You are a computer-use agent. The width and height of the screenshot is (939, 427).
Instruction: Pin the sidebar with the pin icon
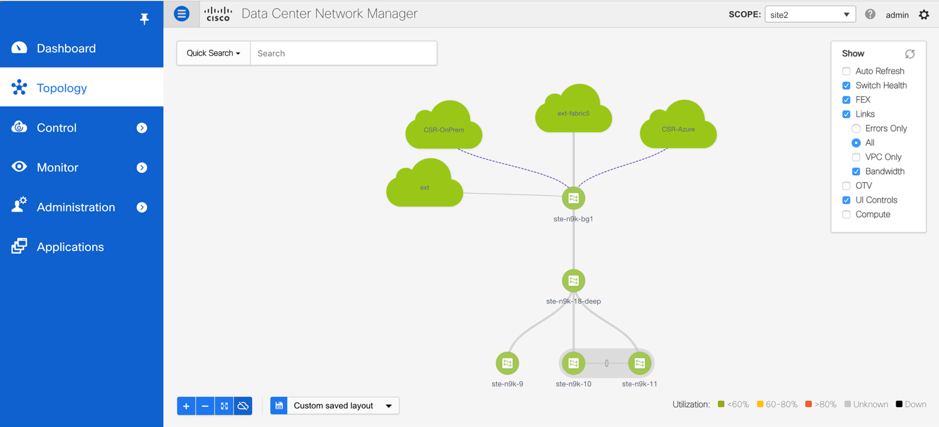(x=144, y=18)
